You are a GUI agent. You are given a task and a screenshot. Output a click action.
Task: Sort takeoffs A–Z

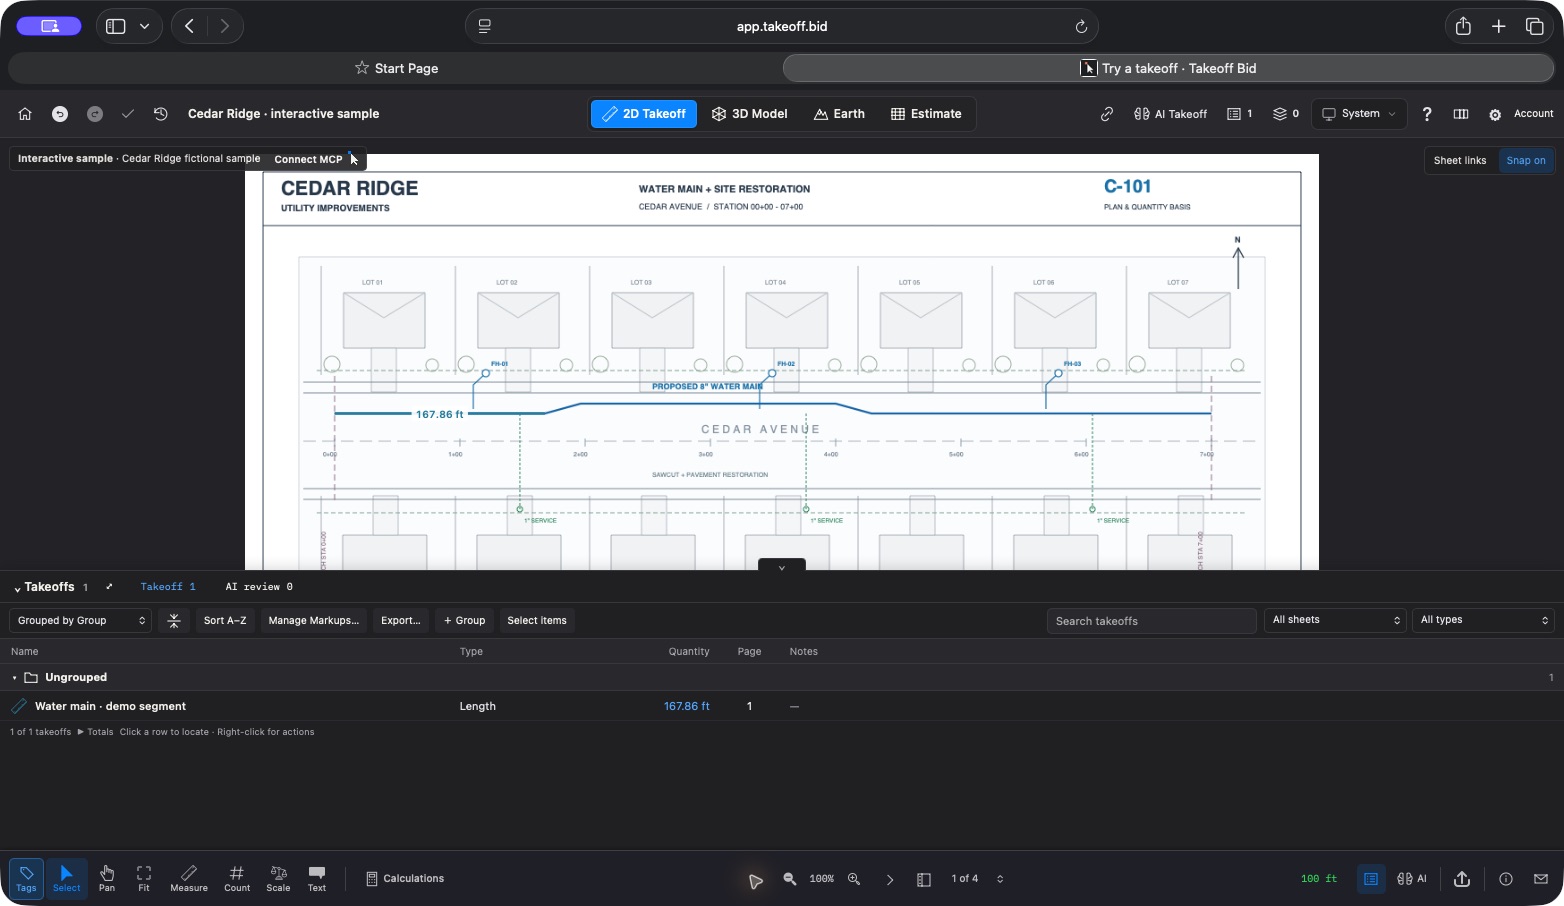click(225, 621)
